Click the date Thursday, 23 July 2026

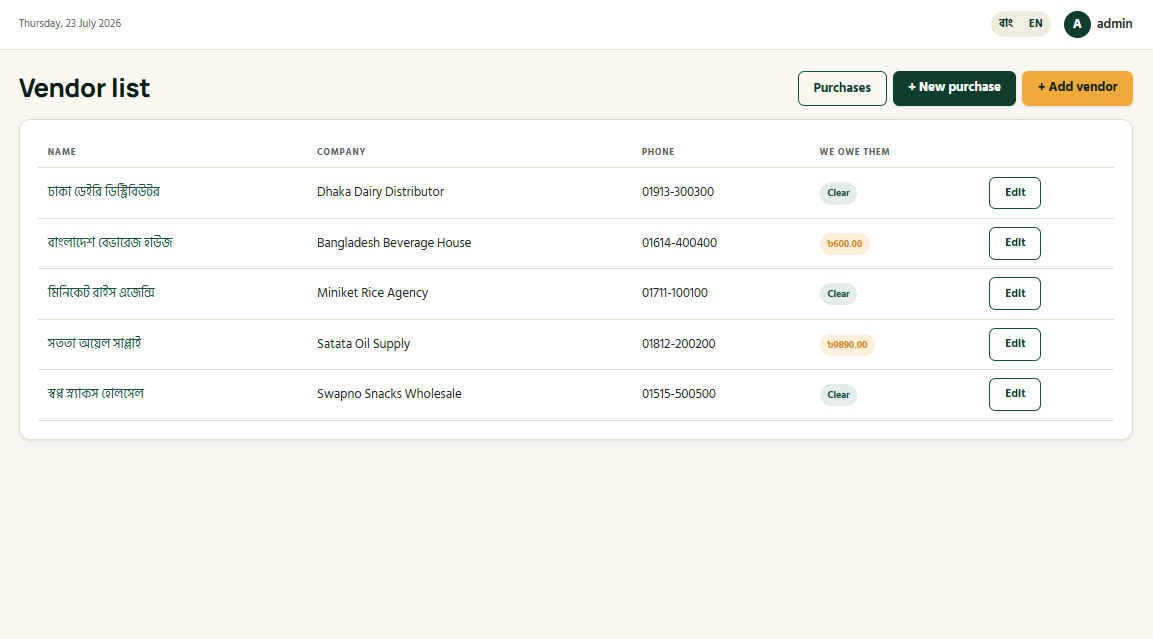click(70, 24)
